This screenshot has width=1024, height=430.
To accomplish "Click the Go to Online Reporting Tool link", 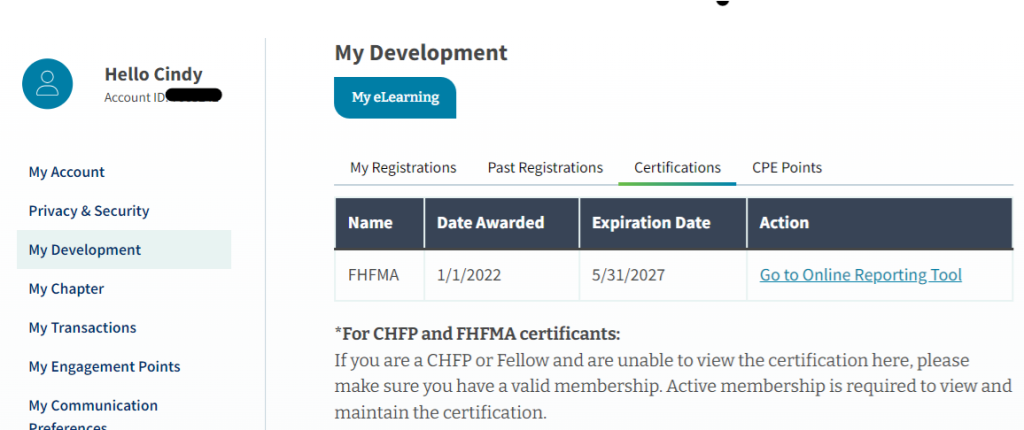I will click(860, 275).
